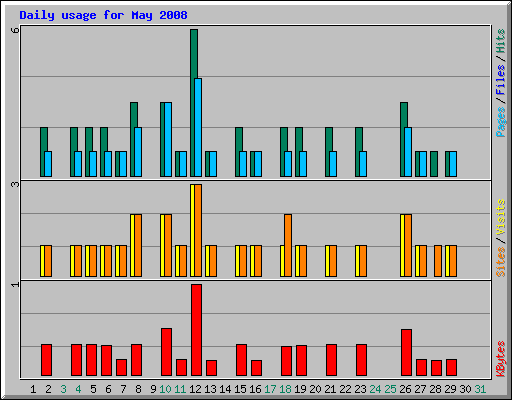Click day label "15" on the x-axis
This screenshot has height=400, width=512.
(240, 389)
